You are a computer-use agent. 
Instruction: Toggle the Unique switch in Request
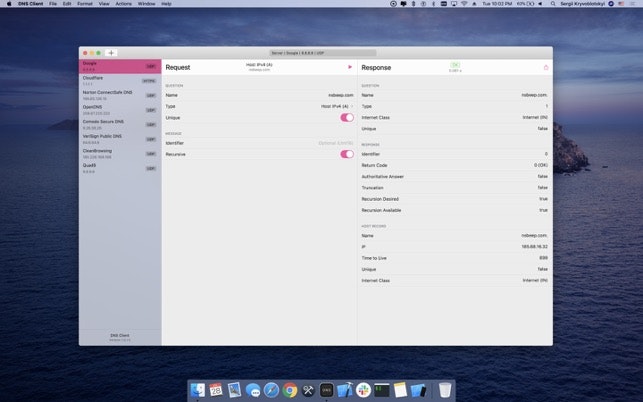tap(347, 118)
